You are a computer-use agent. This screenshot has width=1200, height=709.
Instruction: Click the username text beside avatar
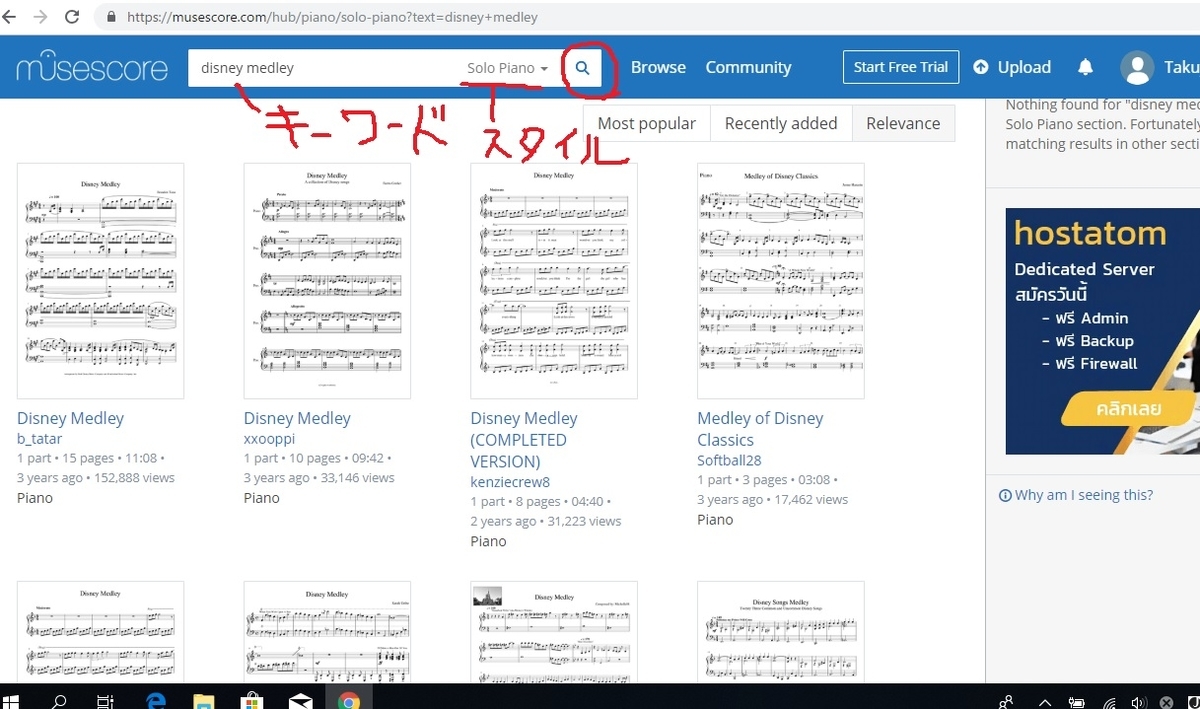click(1181, 68)
